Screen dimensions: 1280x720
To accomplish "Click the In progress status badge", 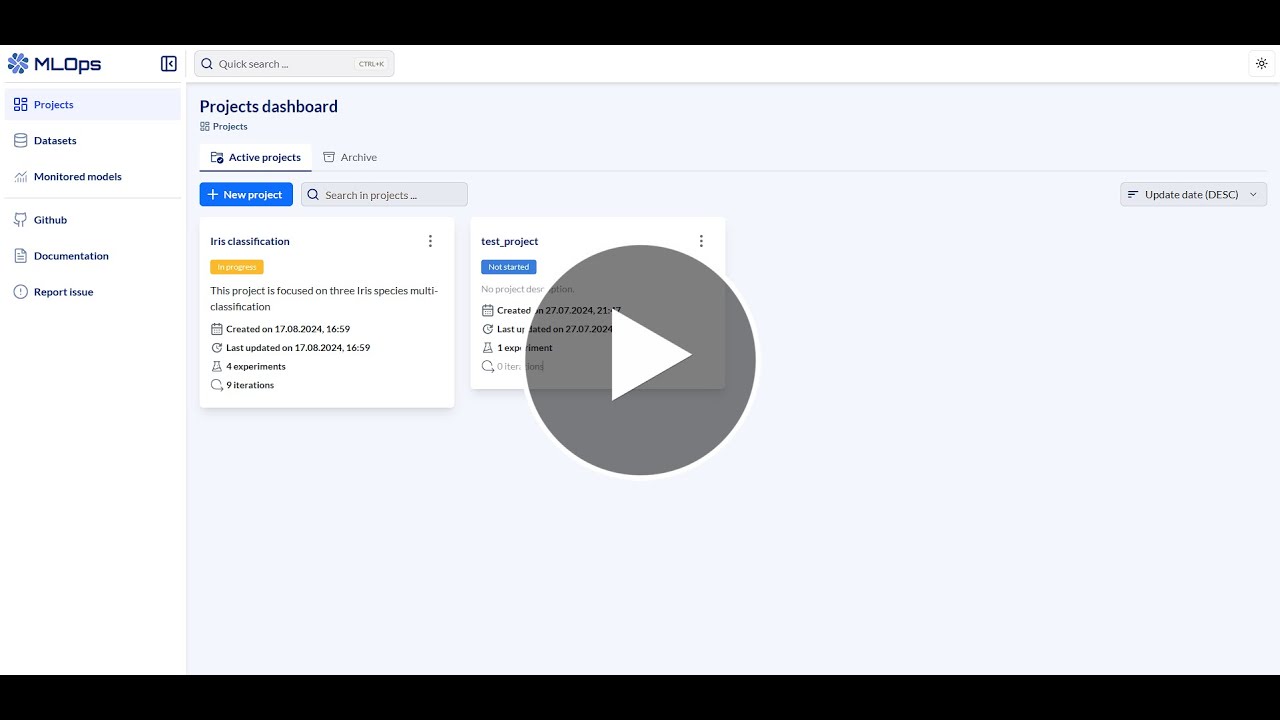I will [x=237, y=267].
